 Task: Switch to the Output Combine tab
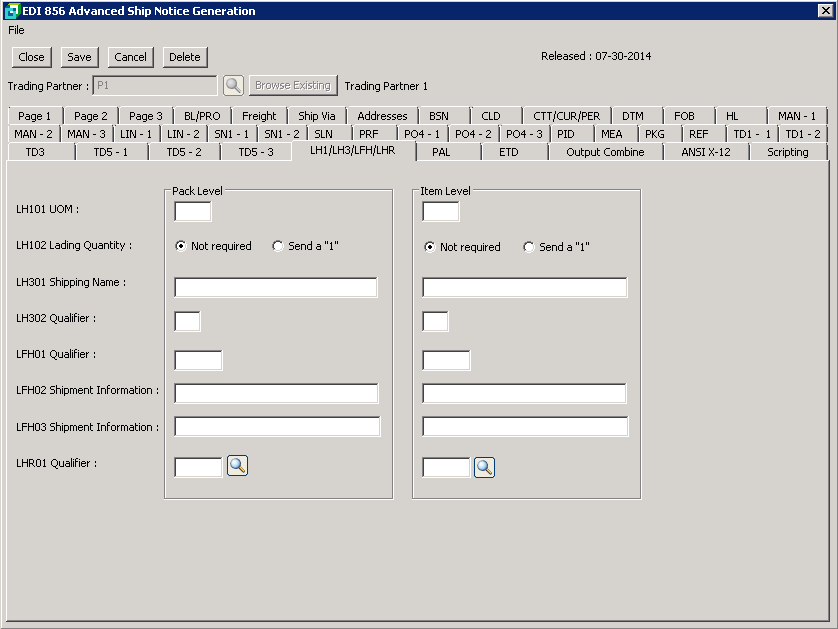[604, 152]
